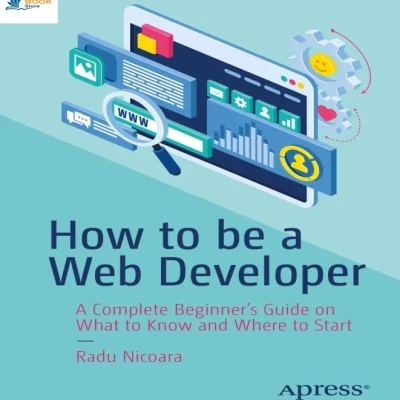The image size is (400, 400).
Task: Click the smiley face gear
Action: point(325,62)
